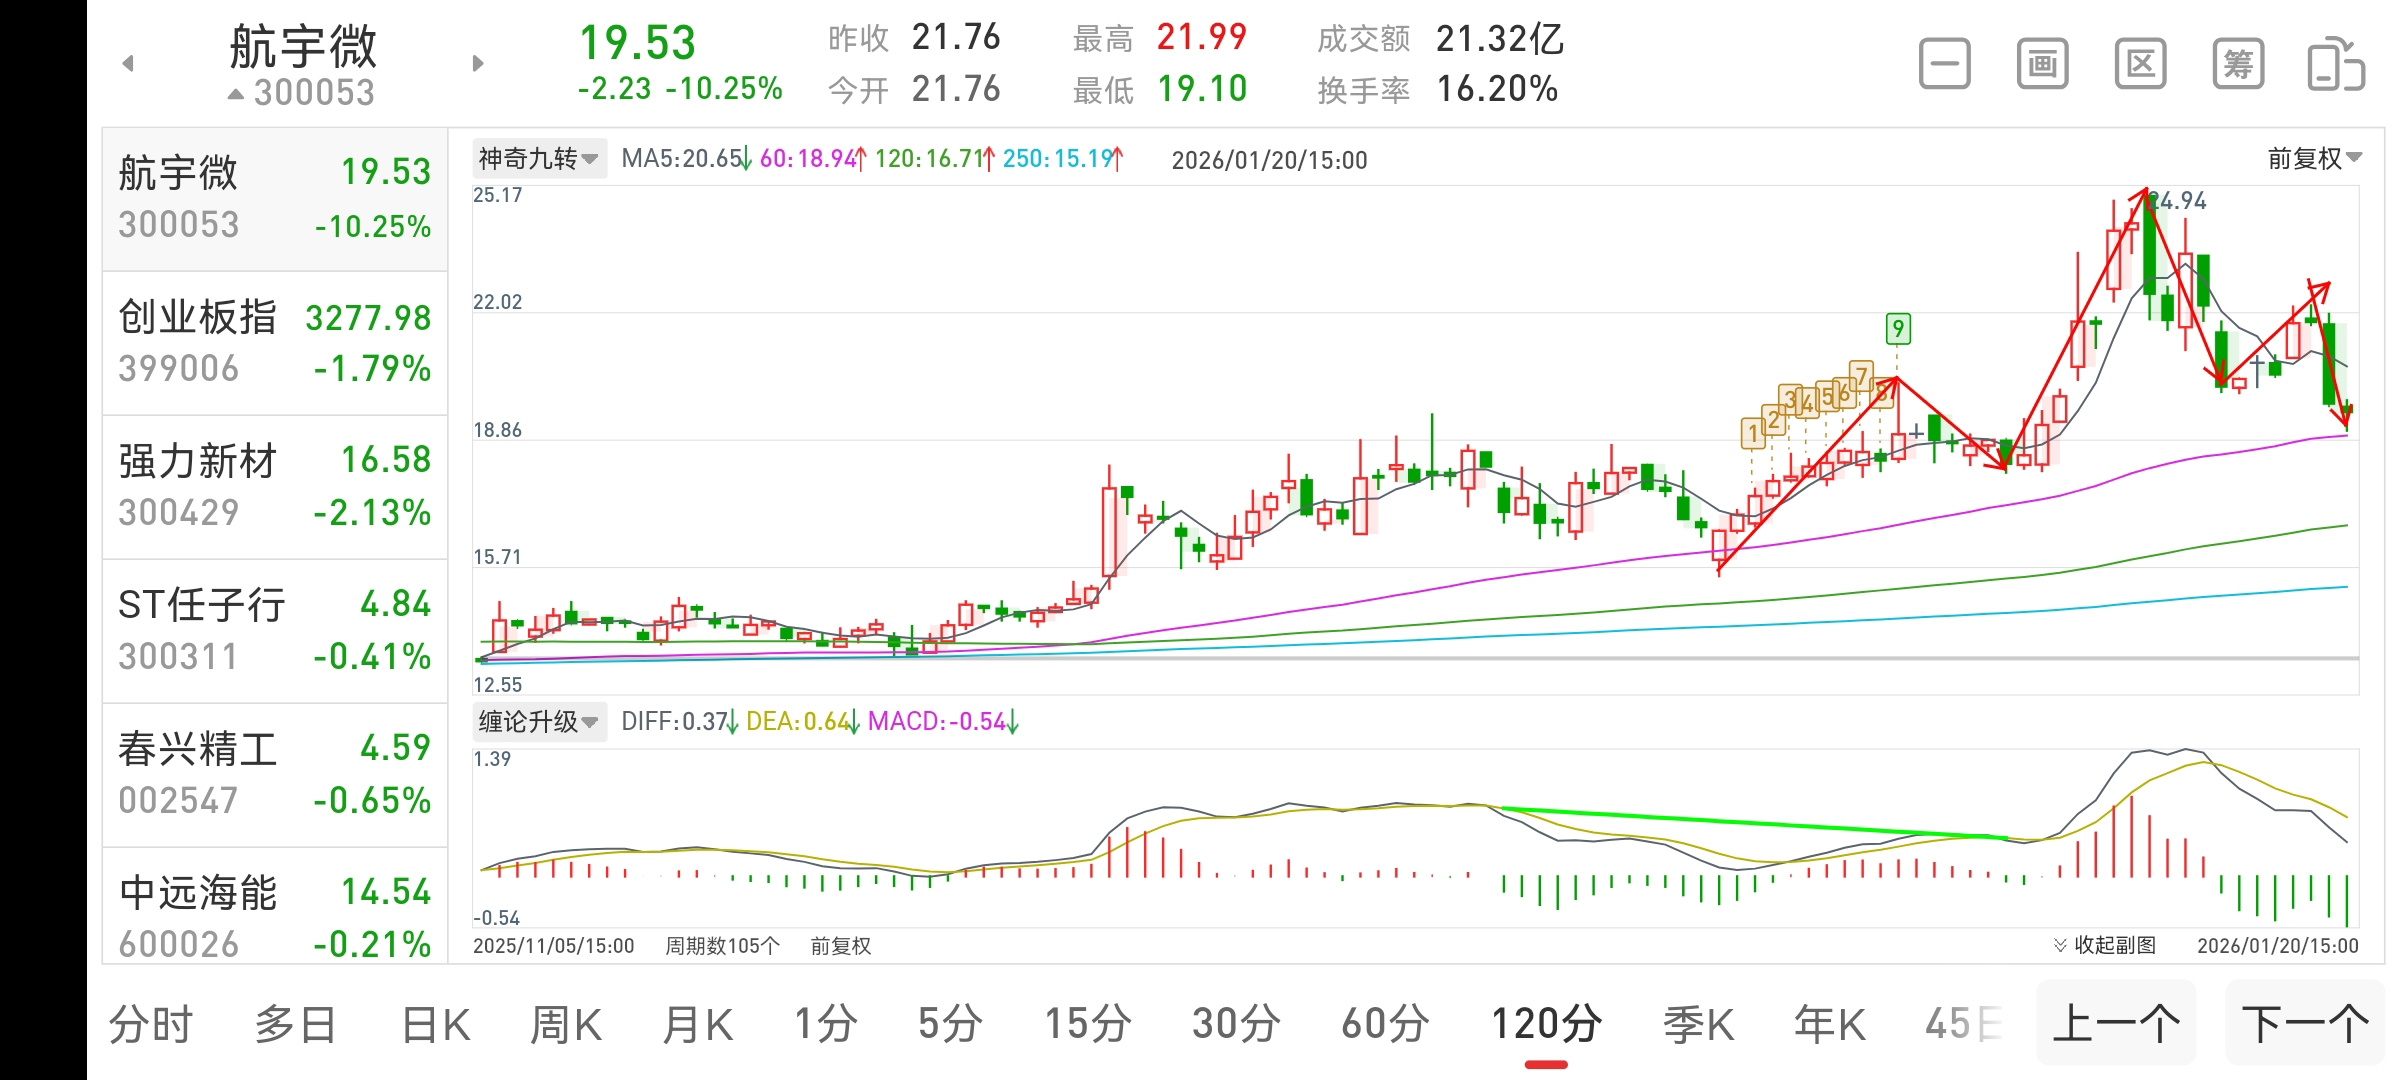Viewport: 2400px width, 1080px height.
Task: Open 春兴精工 from the stock list
Action: click(x=275, y=775)
